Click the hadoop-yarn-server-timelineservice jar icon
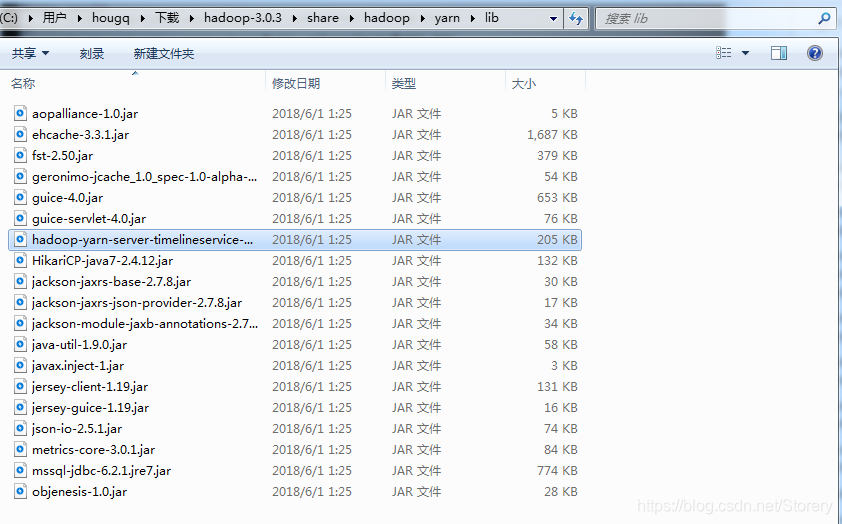 coord(20,239)
